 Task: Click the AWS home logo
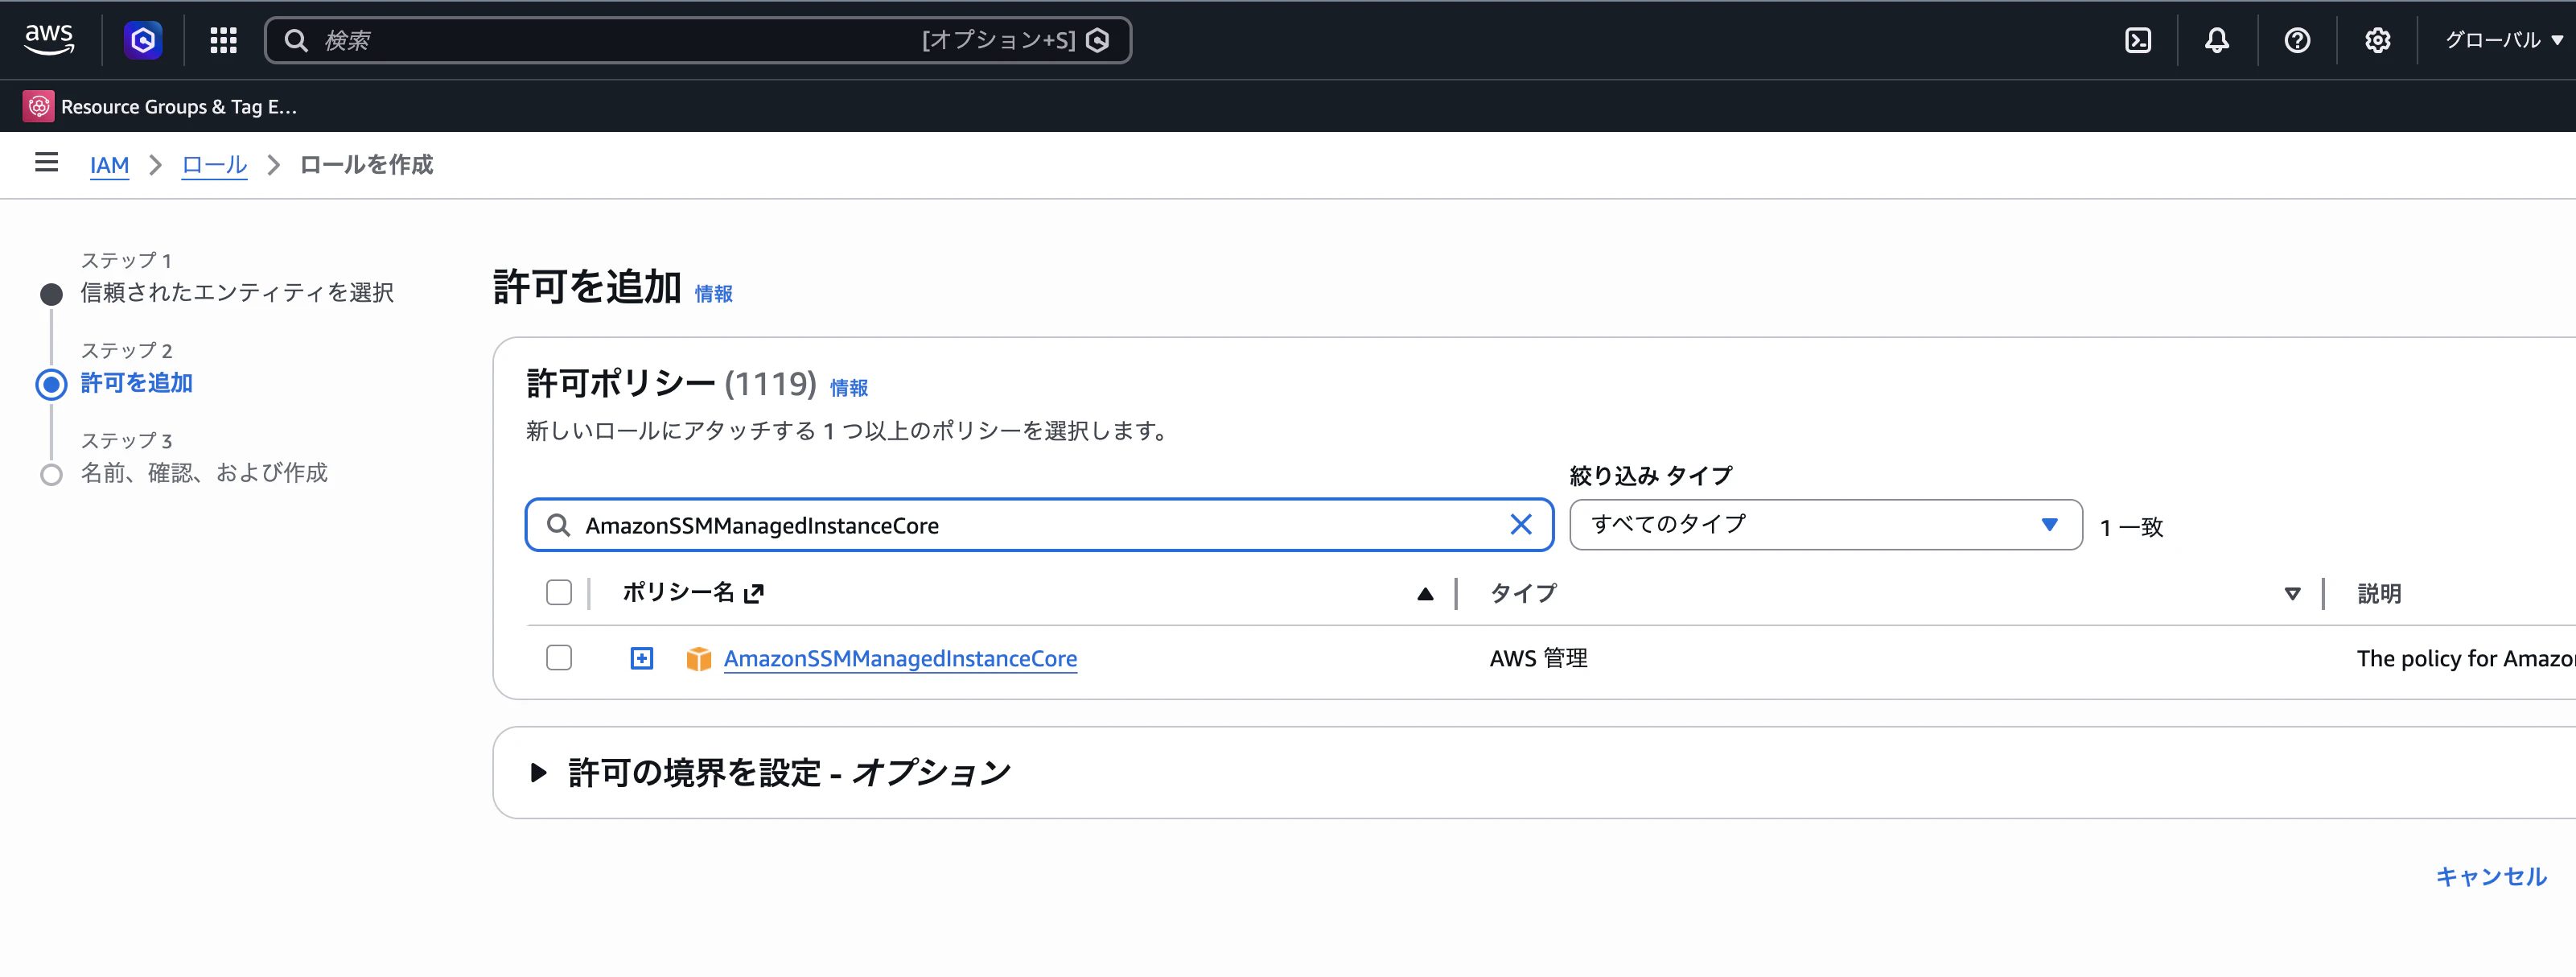[48, 38]
